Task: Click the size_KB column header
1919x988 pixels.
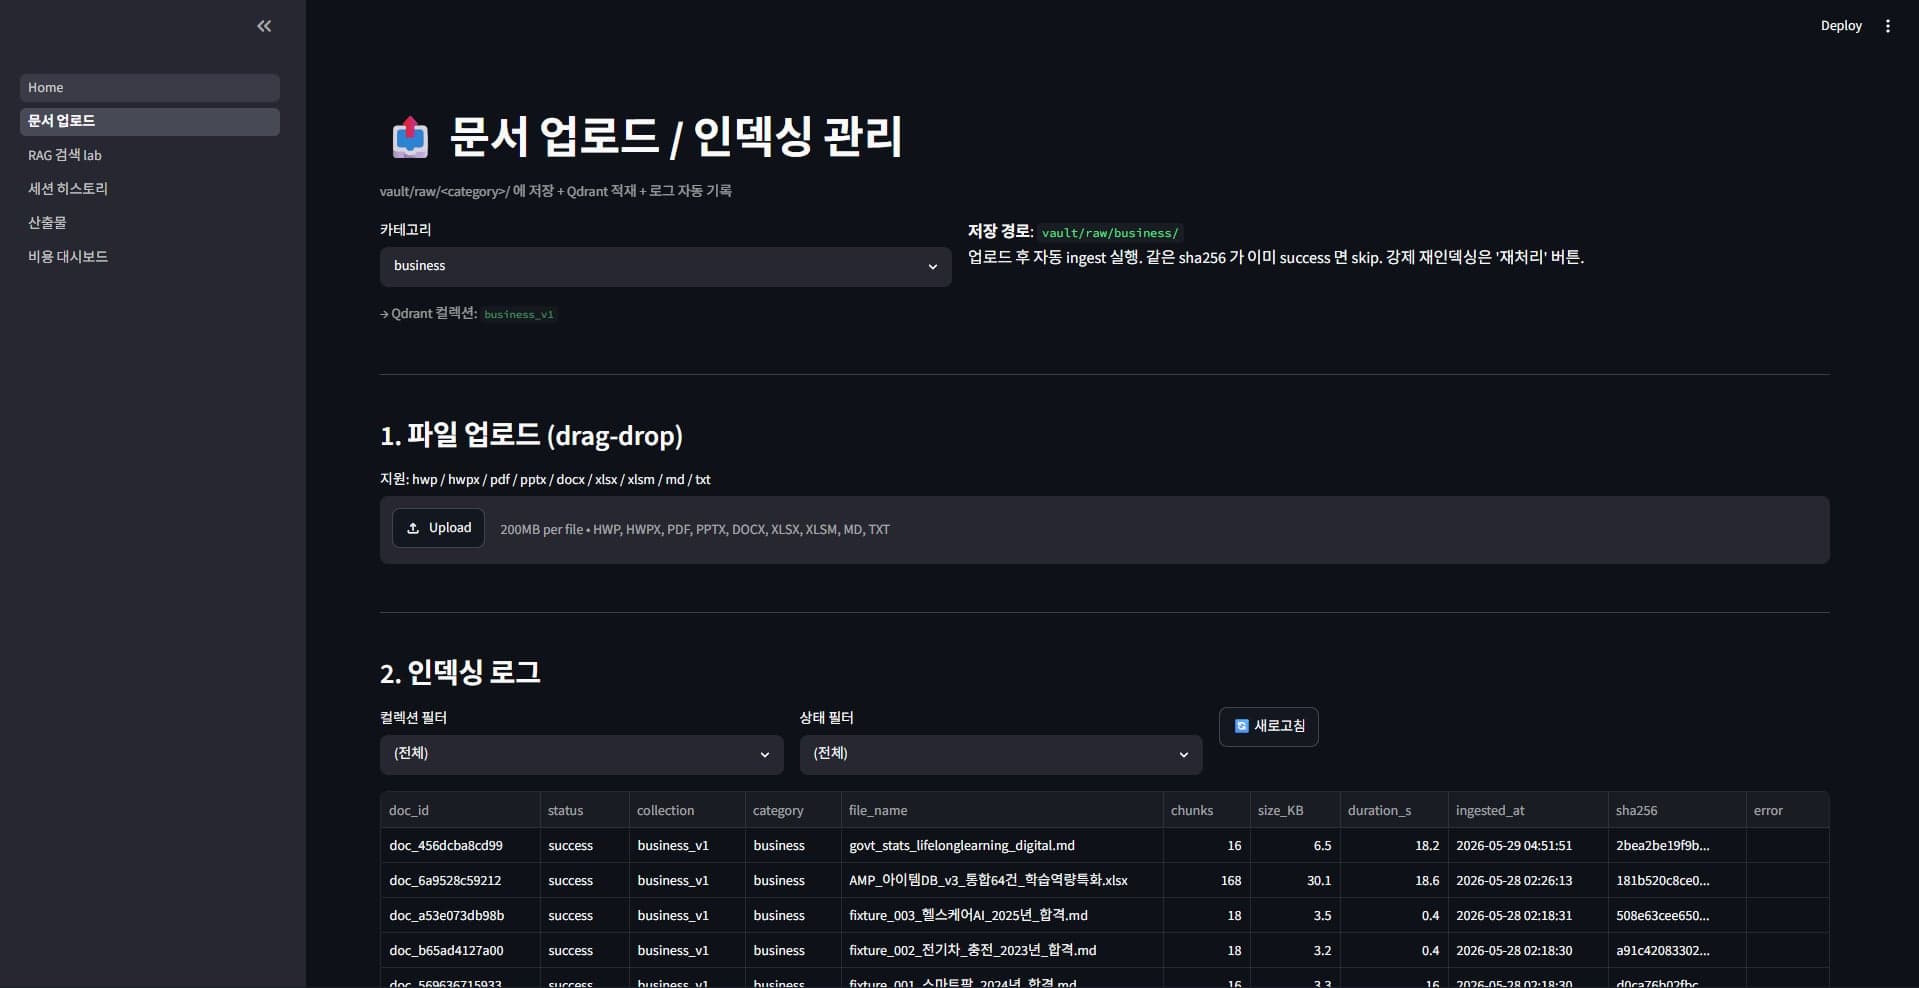Action: [x=1295, y=810]
